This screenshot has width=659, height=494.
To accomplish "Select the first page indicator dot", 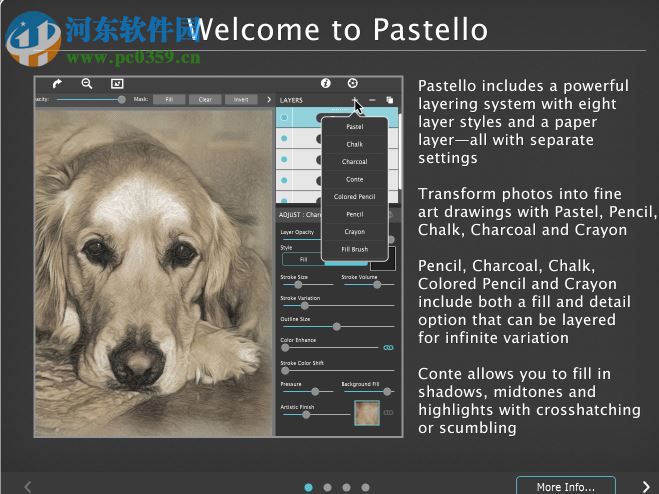I will (x=308, y=487).
